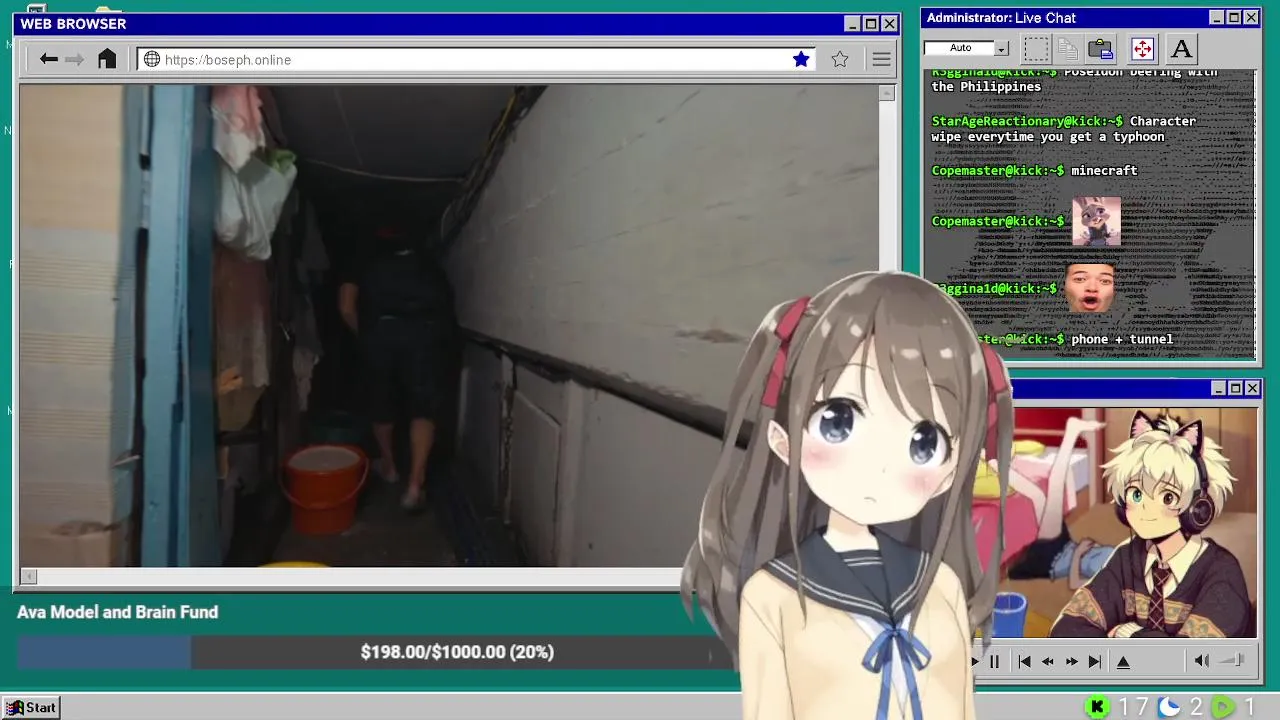Click chat message 'minecraft'
Screen dimensions: 1280x720
point(1104,170)
